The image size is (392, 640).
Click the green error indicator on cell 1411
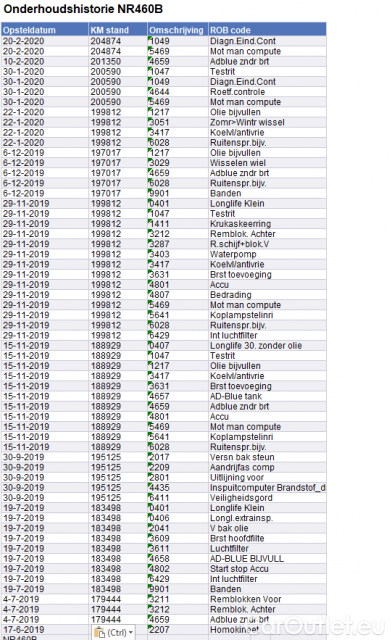point(149,221)
